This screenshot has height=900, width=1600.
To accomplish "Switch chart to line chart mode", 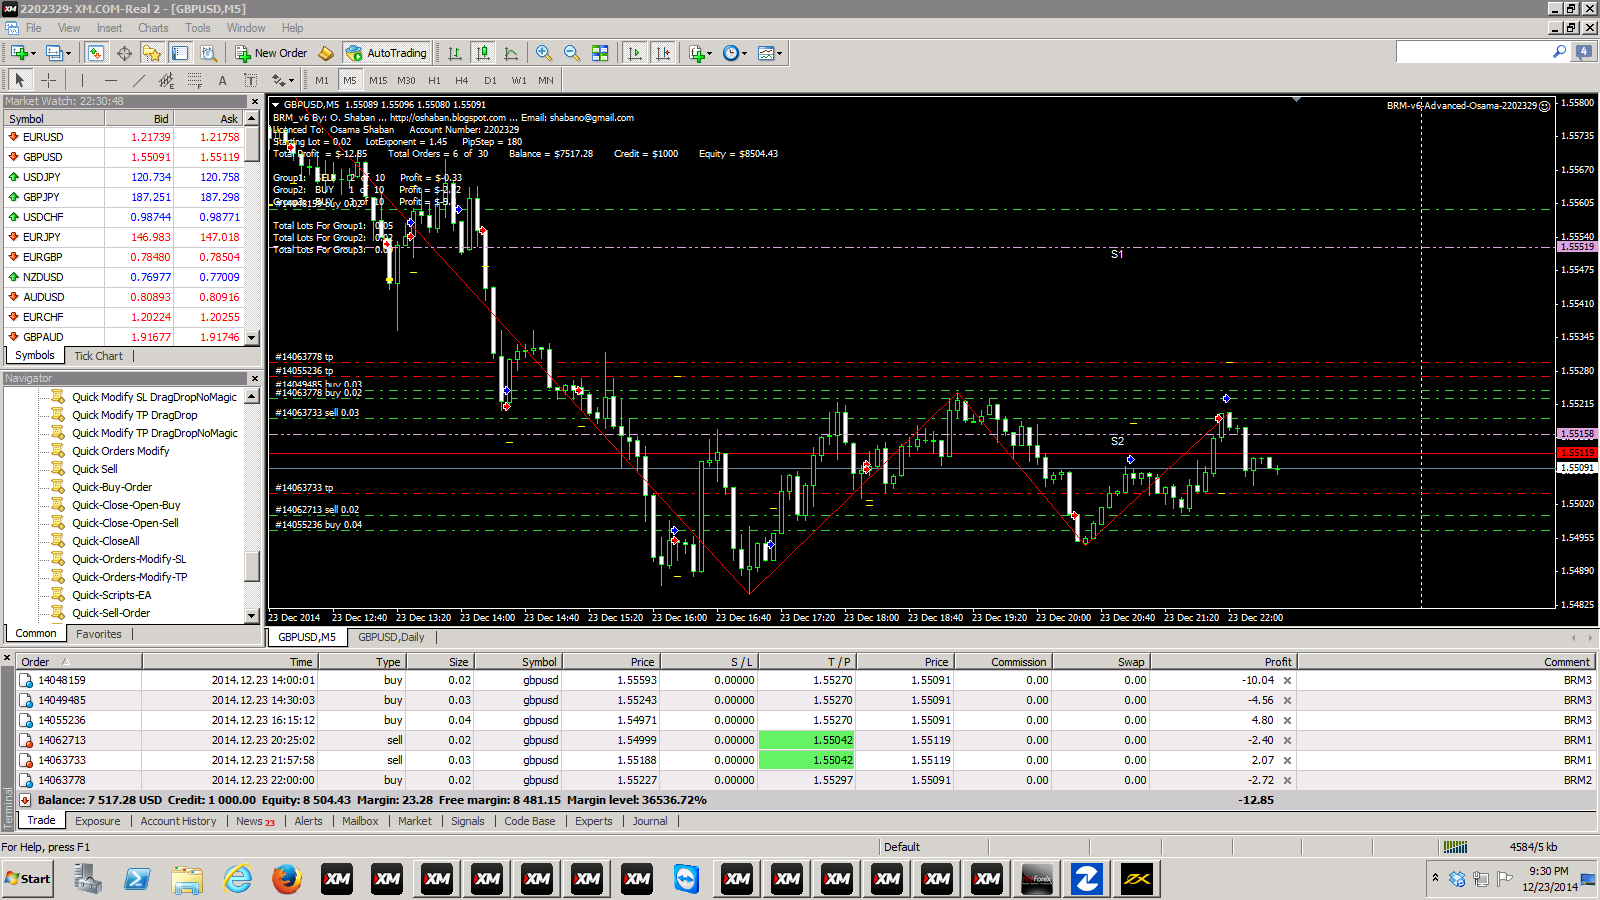I will (x=511, y=53).
